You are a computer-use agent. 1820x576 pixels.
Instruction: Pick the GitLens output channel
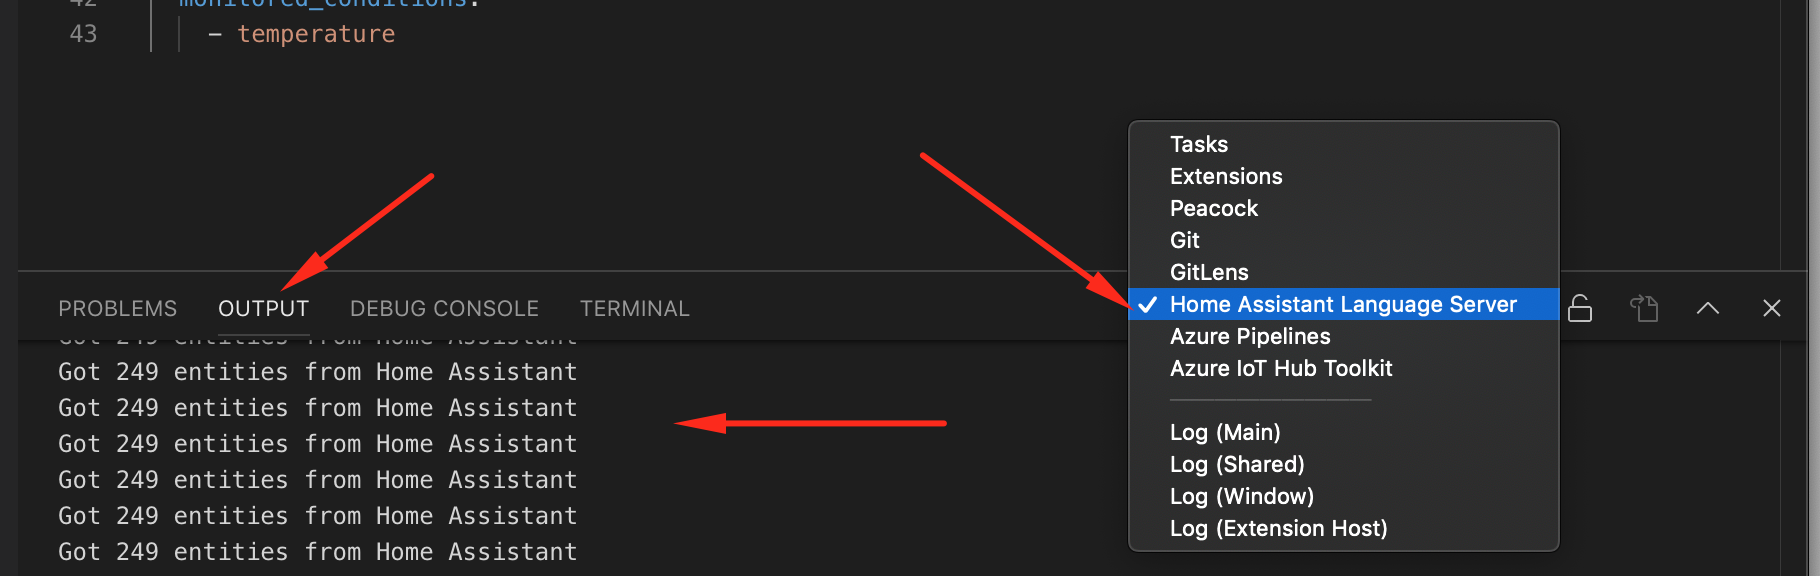pyautogui.click(x=1208, y=272)
